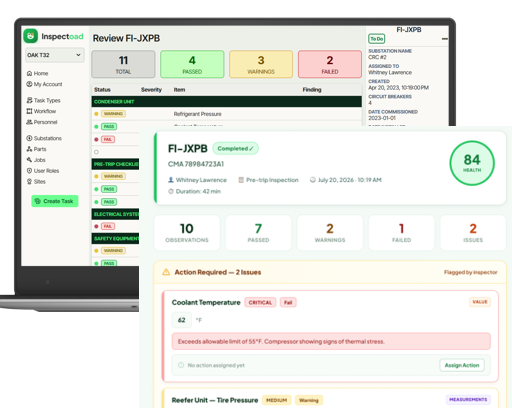Click the Completed status badge
The image size is (512, 408).
[235, 149]
